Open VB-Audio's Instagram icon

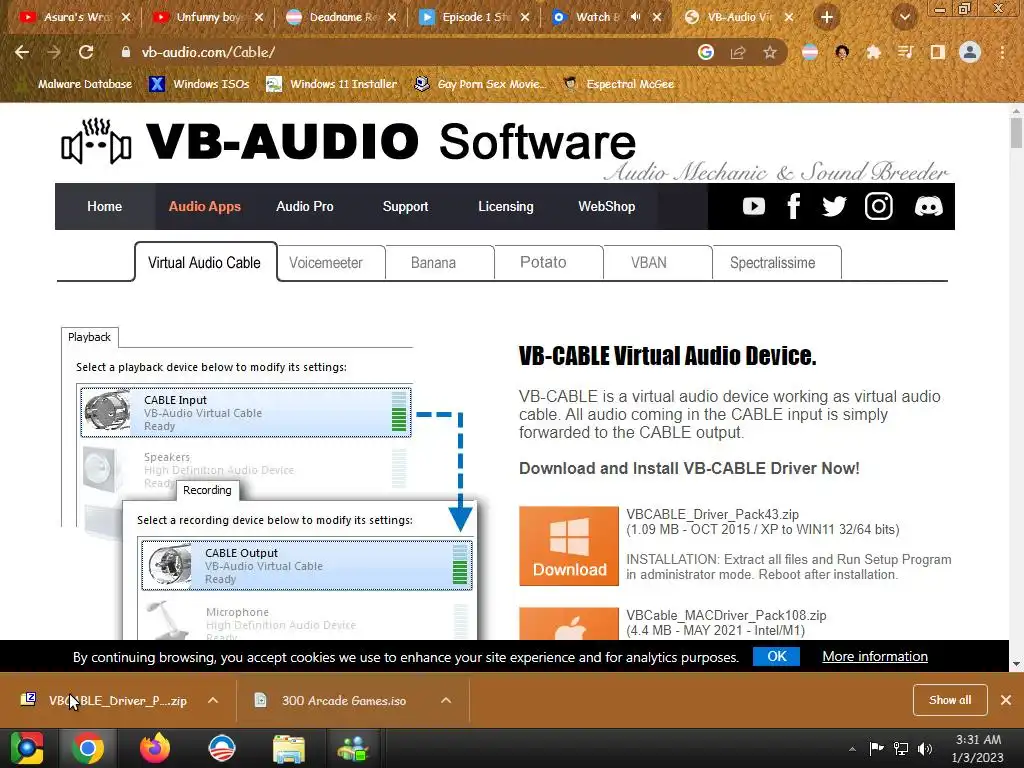point(878,206)
